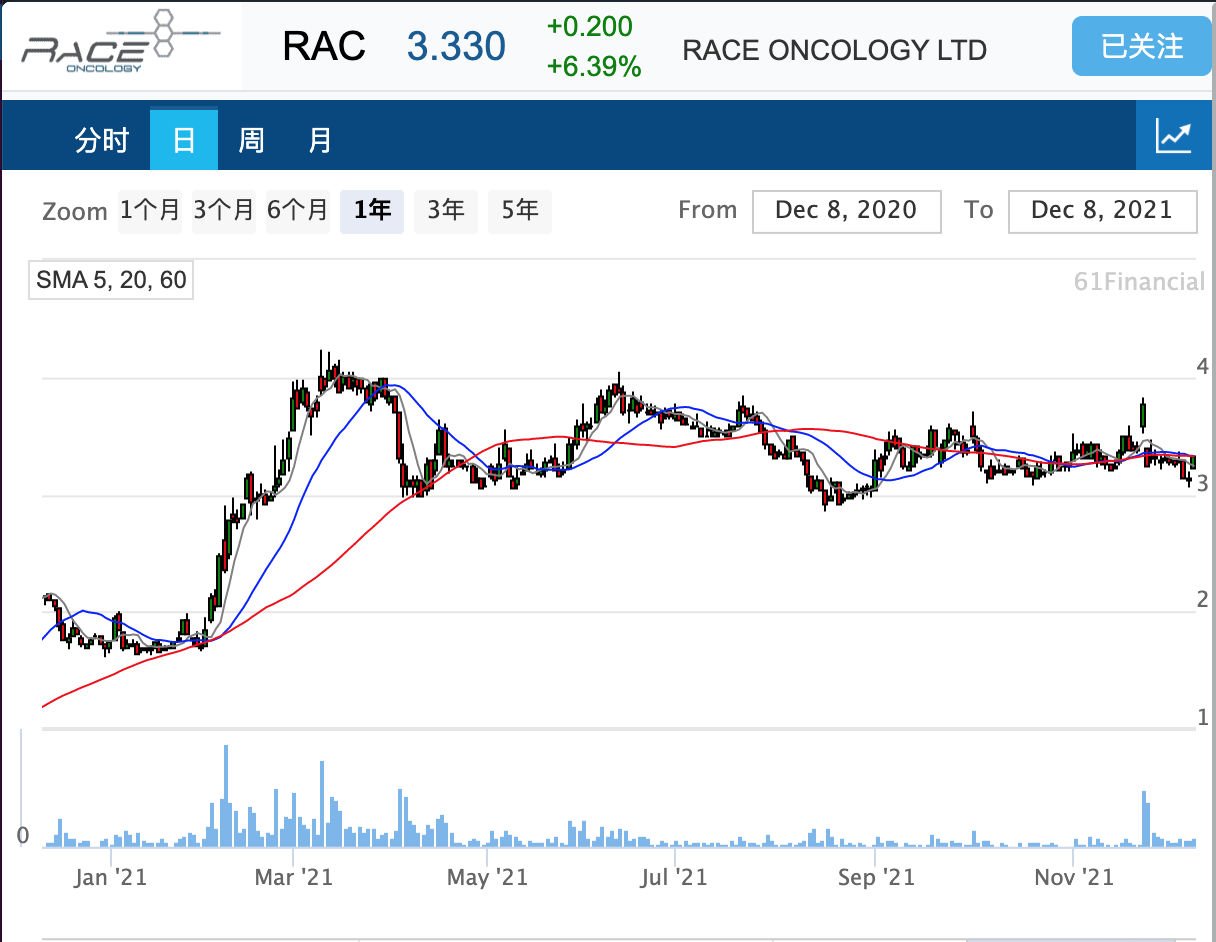
Task: Select the 1年 zoom range
Action: [x=372, y=210]
